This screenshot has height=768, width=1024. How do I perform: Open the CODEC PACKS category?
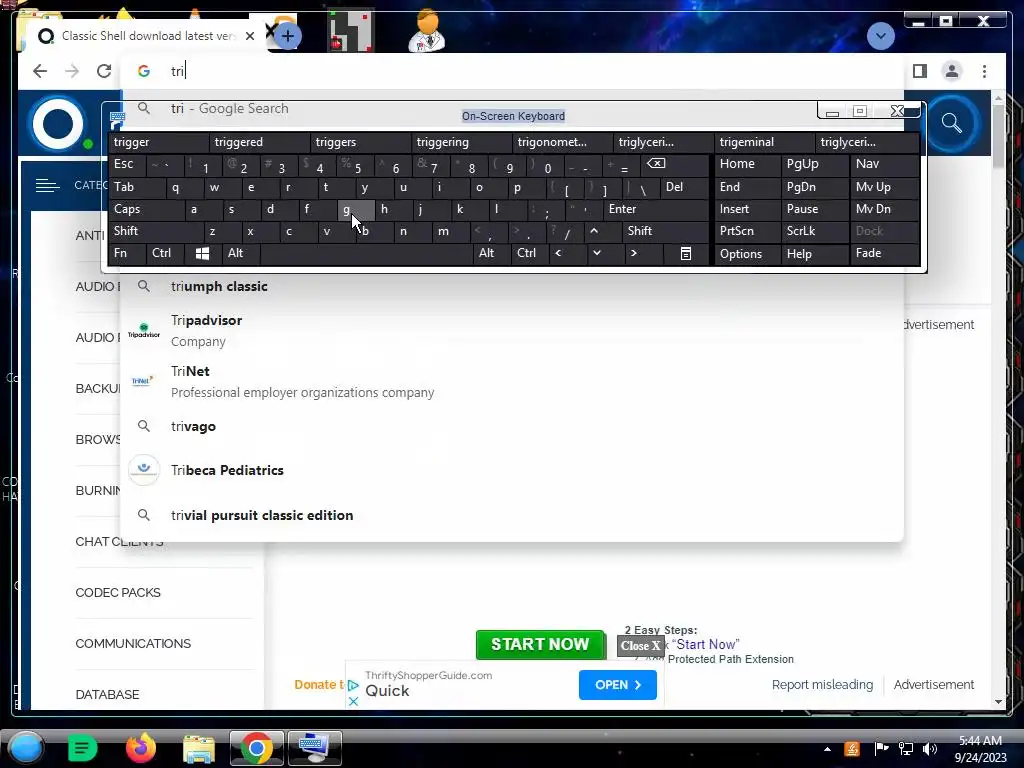118,592
